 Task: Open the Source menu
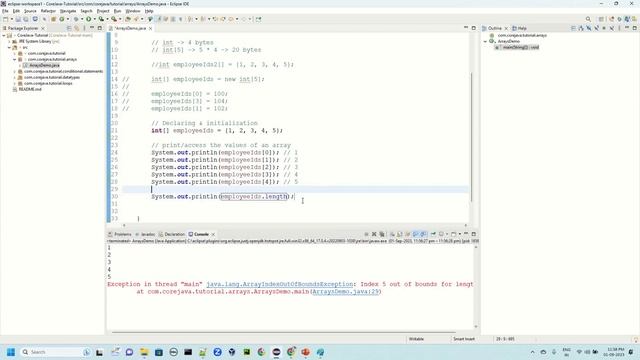(30, 11)
